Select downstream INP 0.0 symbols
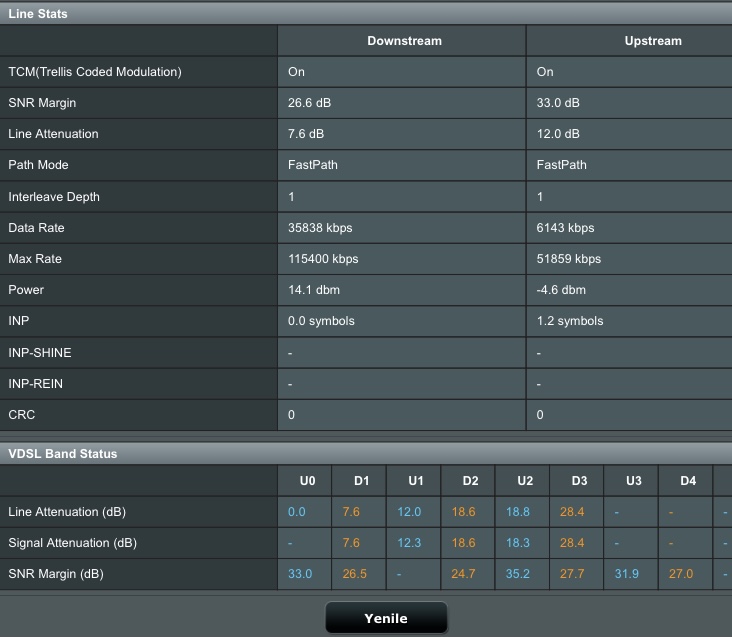Image resolution: width=732 pixels, height=637 pixels. (321, 321)
